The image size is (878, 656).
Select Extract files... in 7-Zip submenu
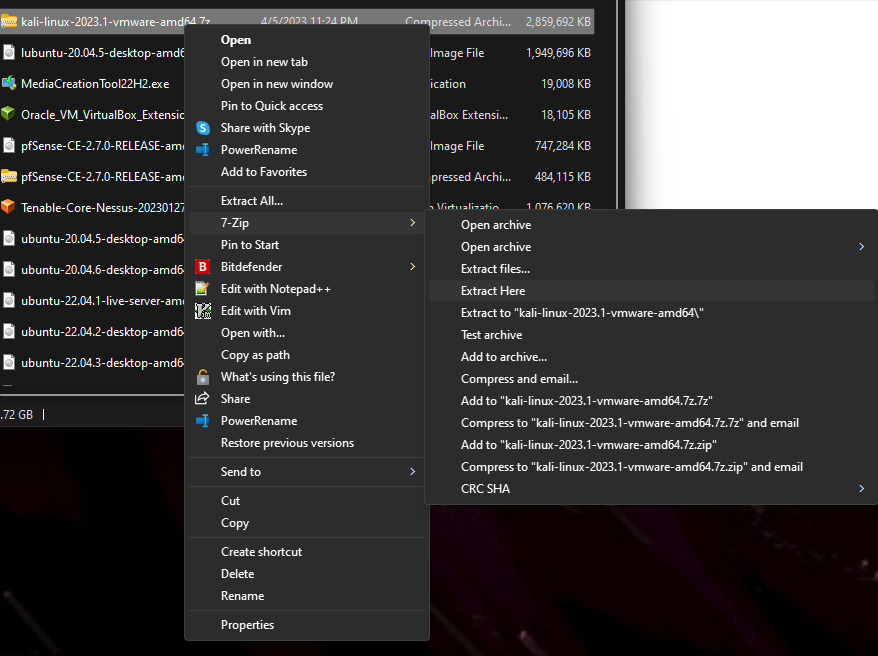(x=496, y=269)
